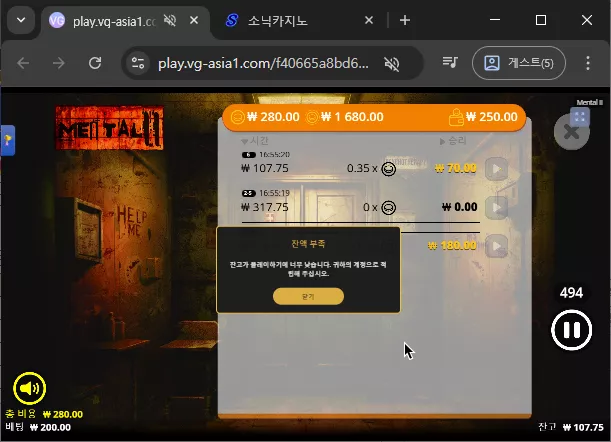The width and height of the screenshot is (611, 442).
Task: Click the 잔고 ₩107.75 balance
Action: pos(571,427)
